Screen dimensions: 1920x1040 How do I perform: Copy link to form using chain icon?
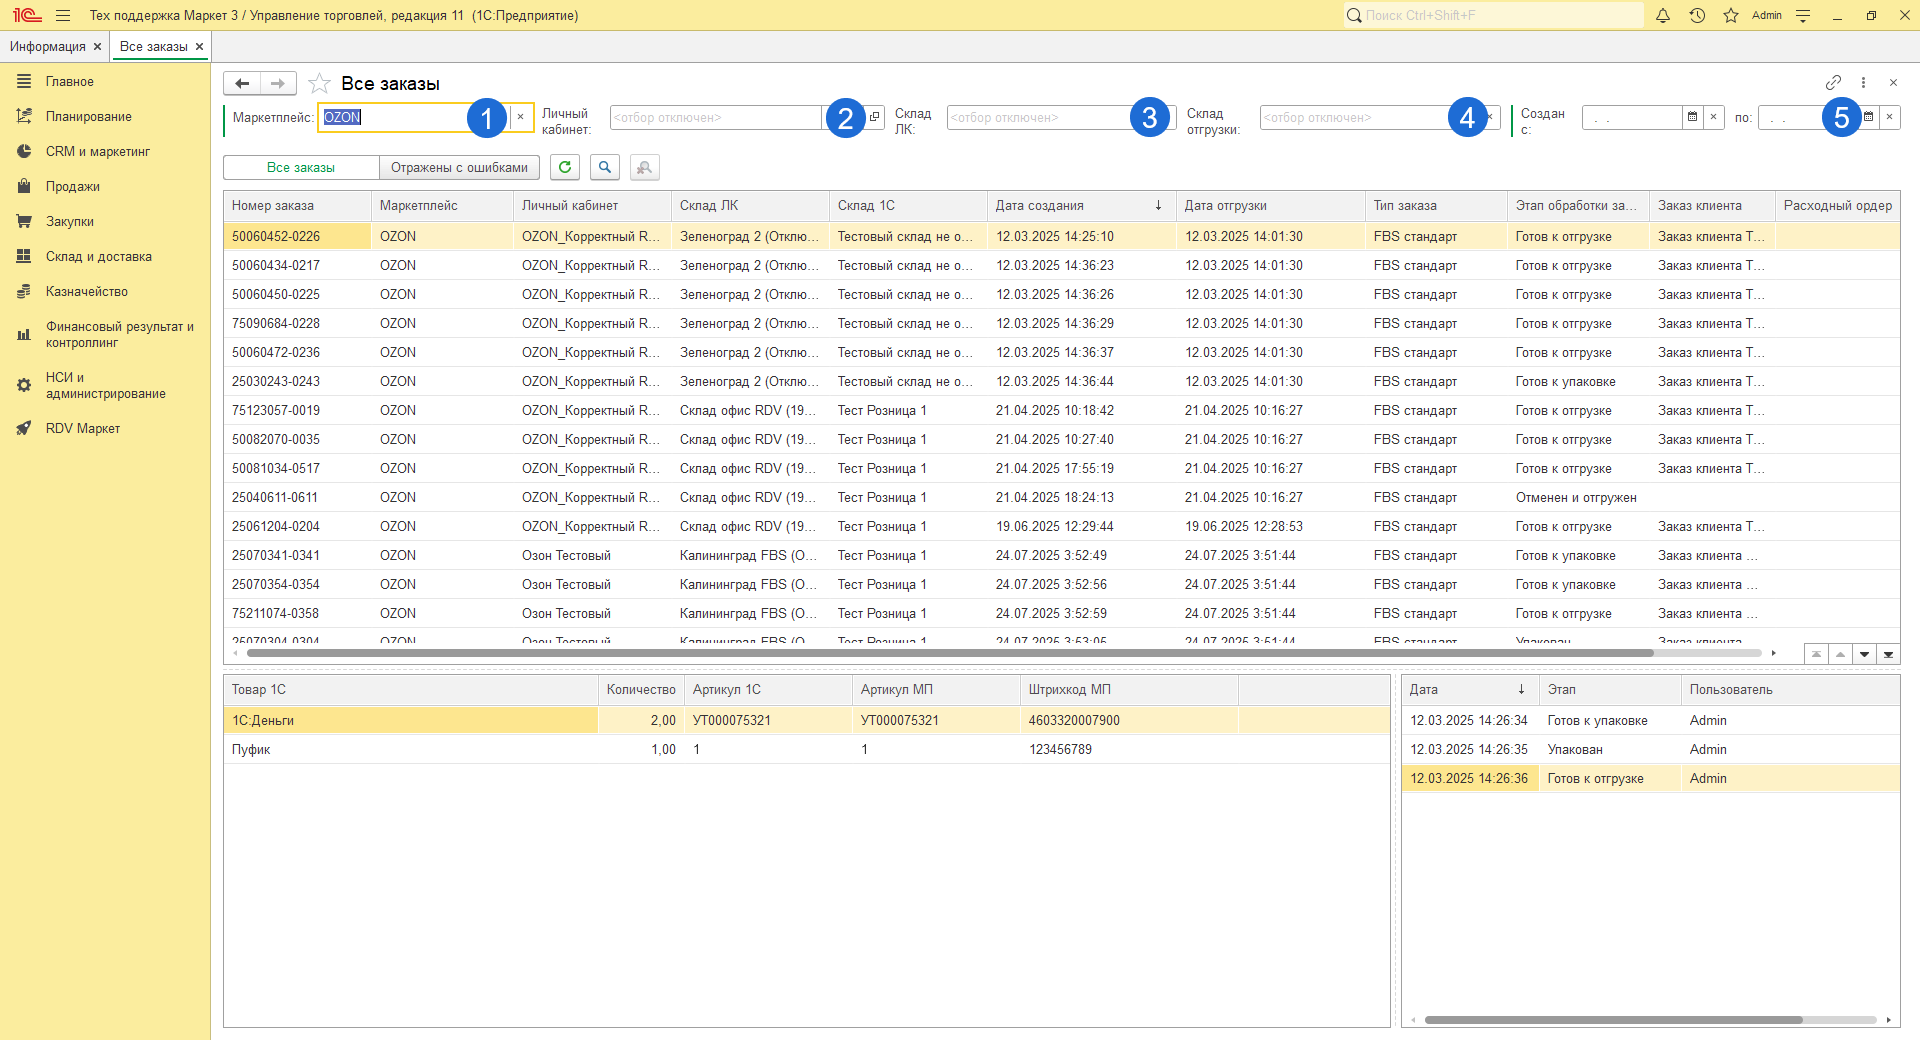pyautogui.click(x=1833, y=83)
